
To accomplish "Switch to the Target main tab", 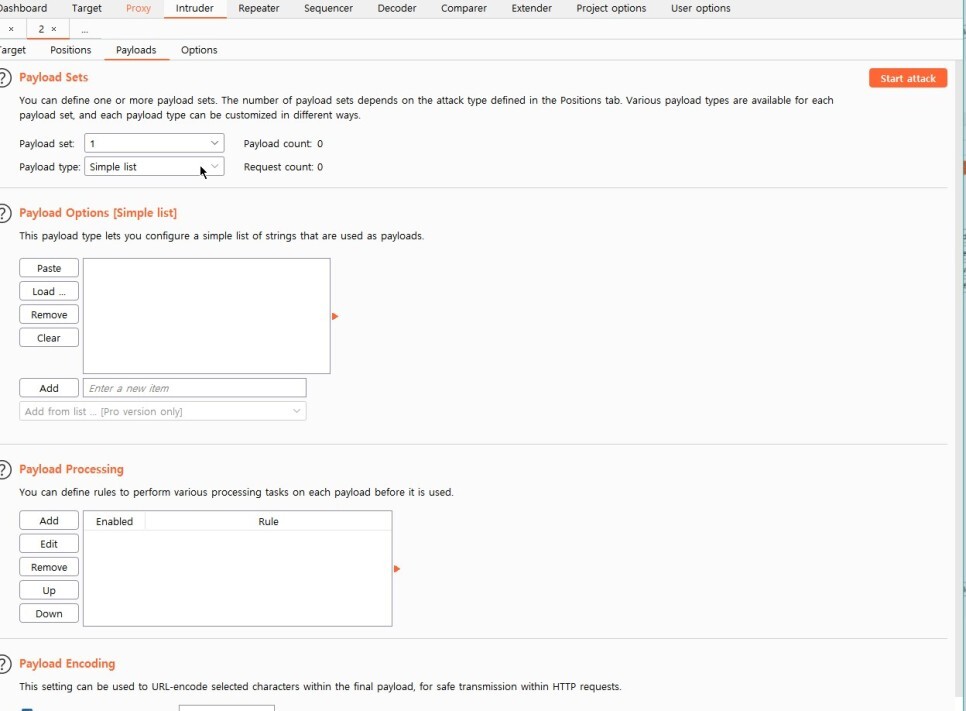I will tap(86, 8).
